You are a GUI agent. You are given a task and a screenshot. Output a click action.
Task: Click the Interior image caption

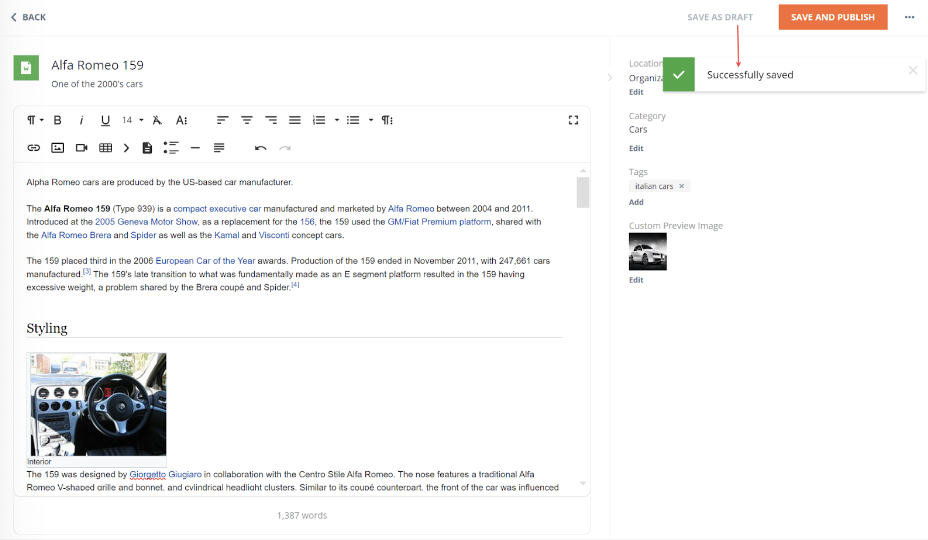tap(39, 462)
